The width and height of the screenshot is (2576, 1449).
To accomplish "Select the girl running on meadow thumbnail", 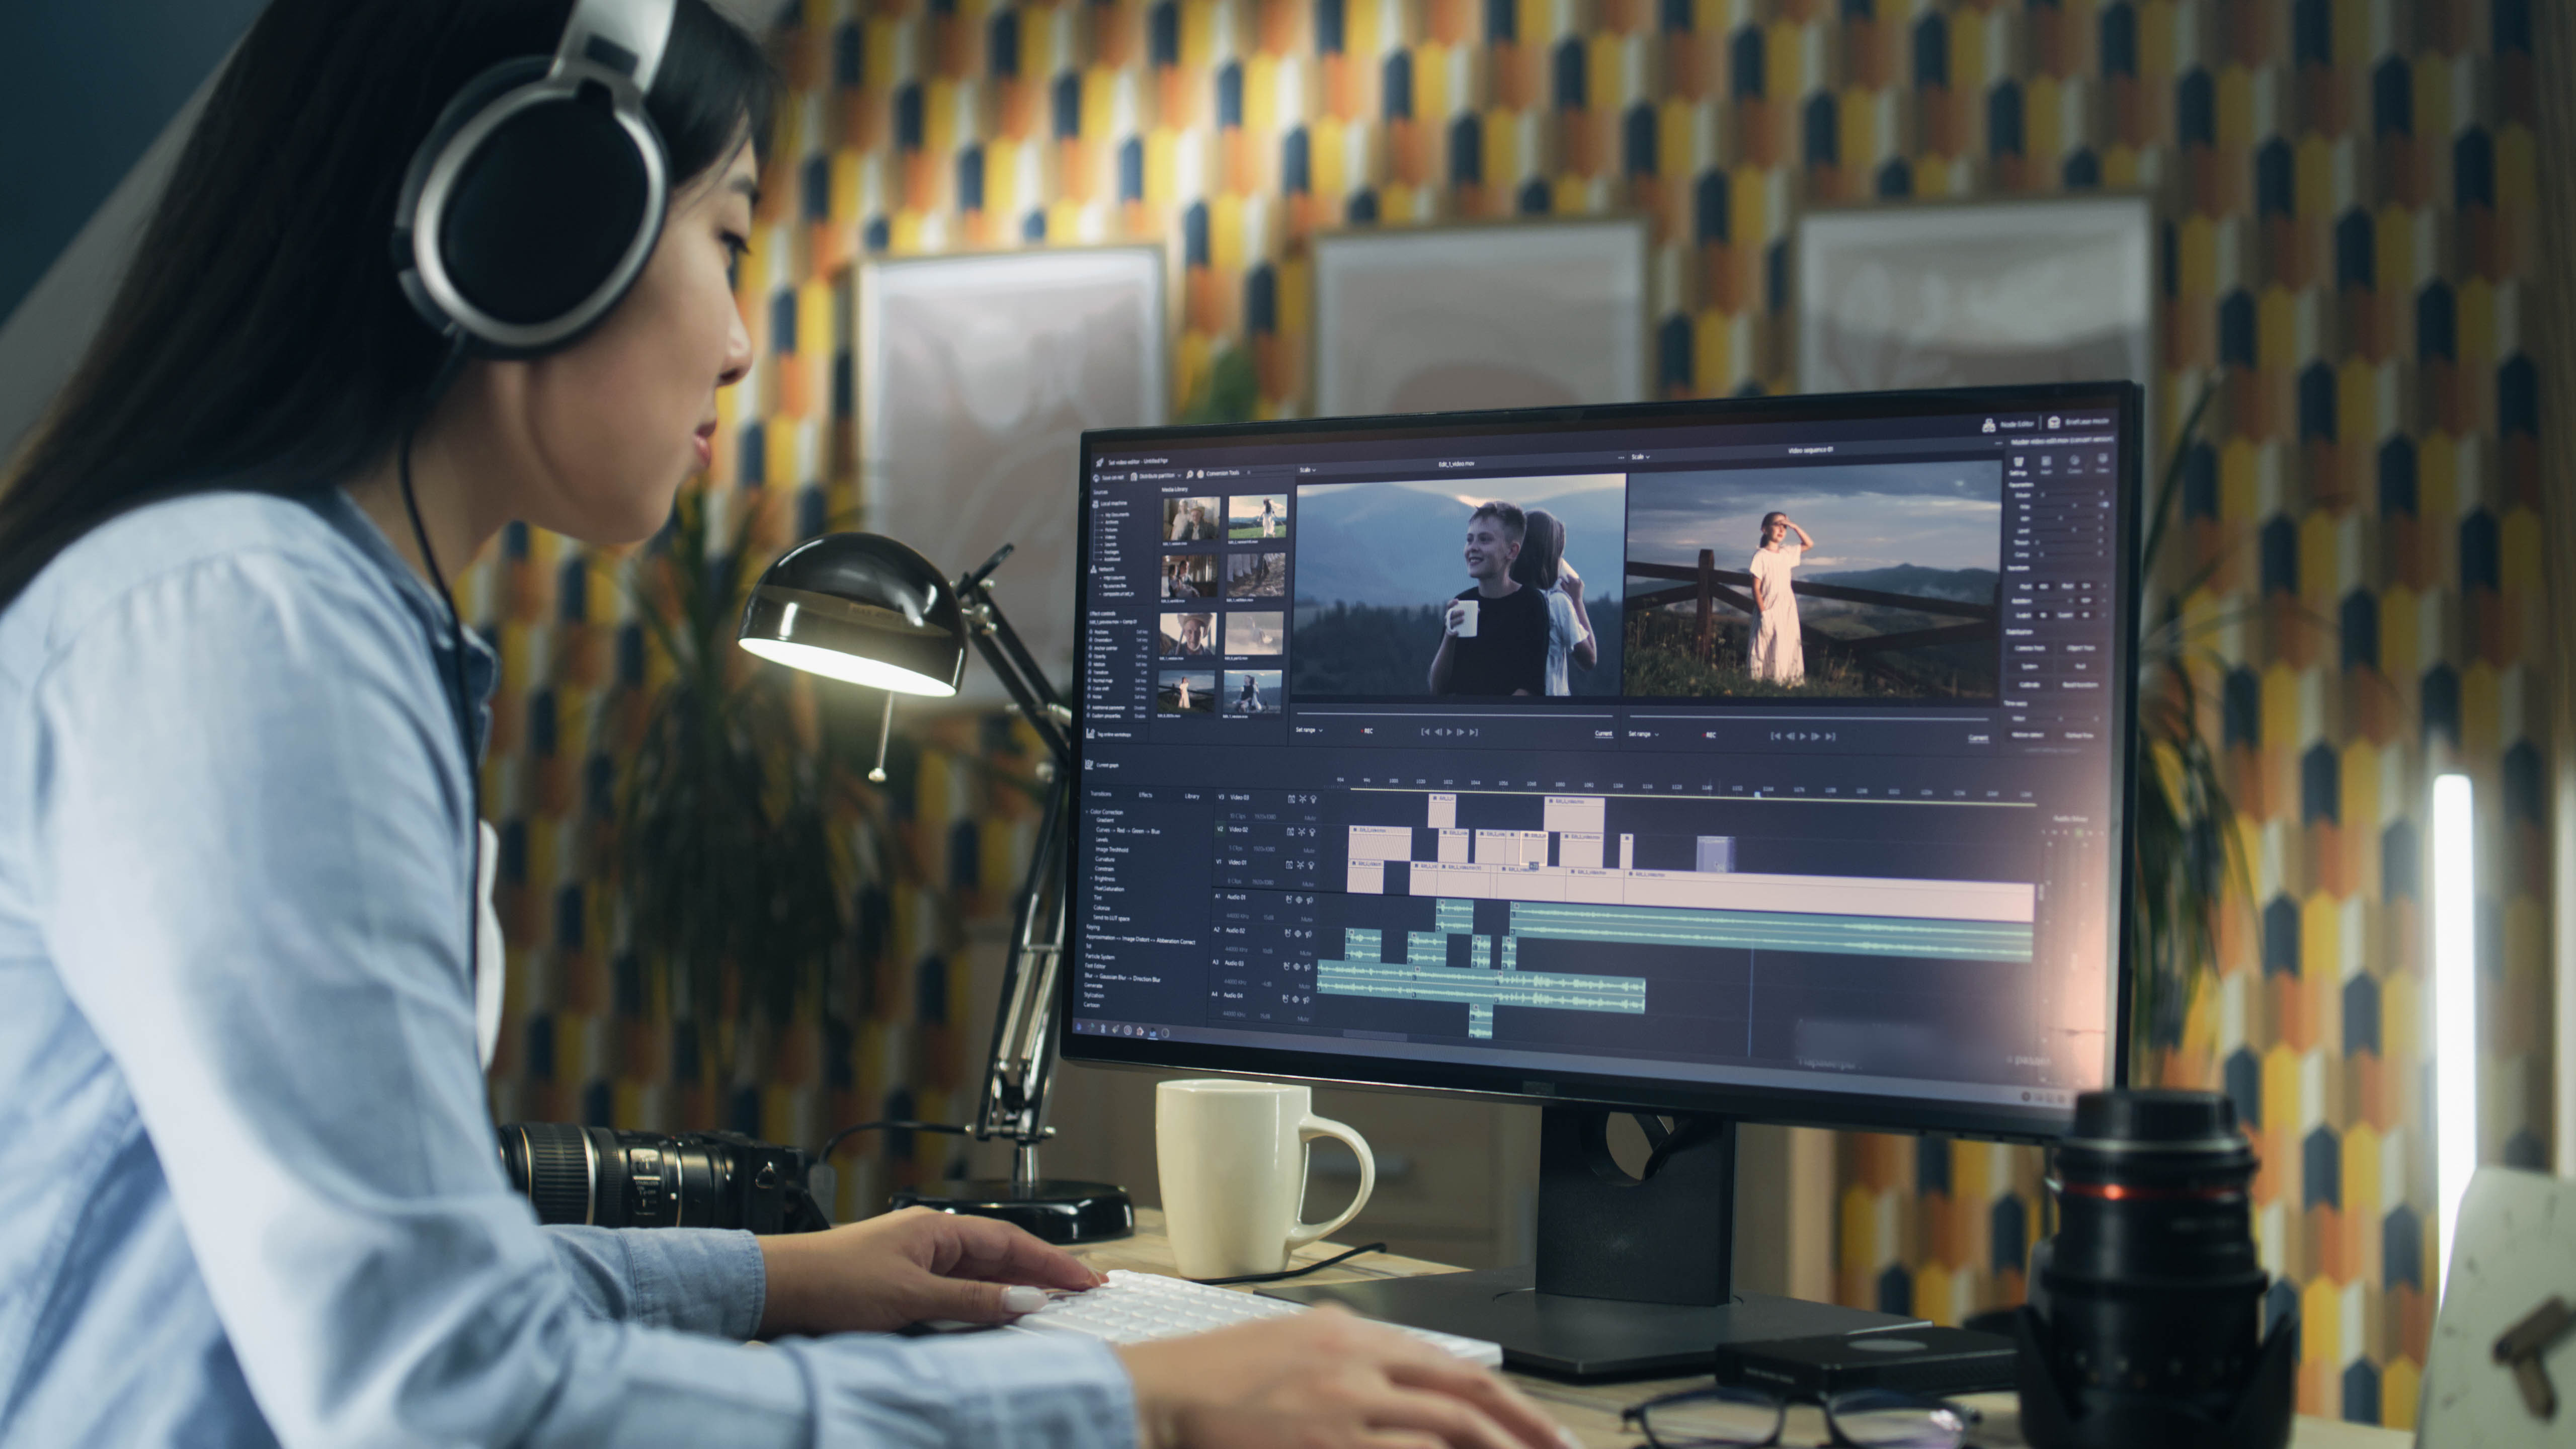I will point(1257,518).
